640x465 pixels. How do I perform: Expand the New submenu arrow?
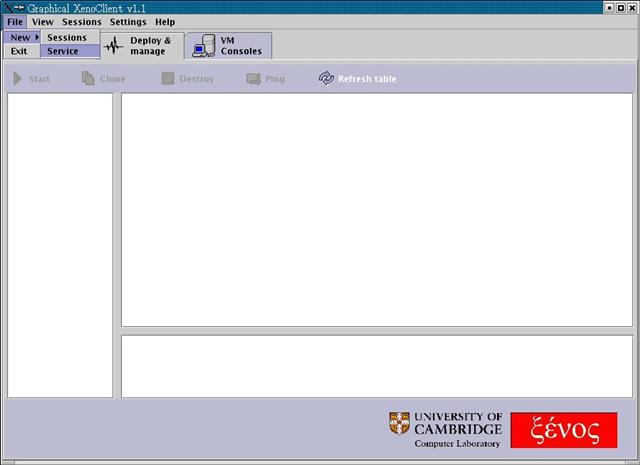37,37
